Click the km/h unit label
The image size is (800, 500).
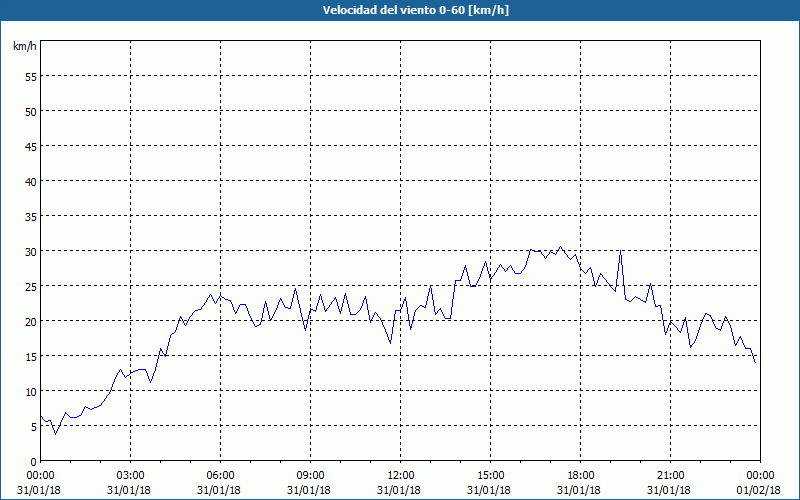pyautogui.click(x=25, y=46)
